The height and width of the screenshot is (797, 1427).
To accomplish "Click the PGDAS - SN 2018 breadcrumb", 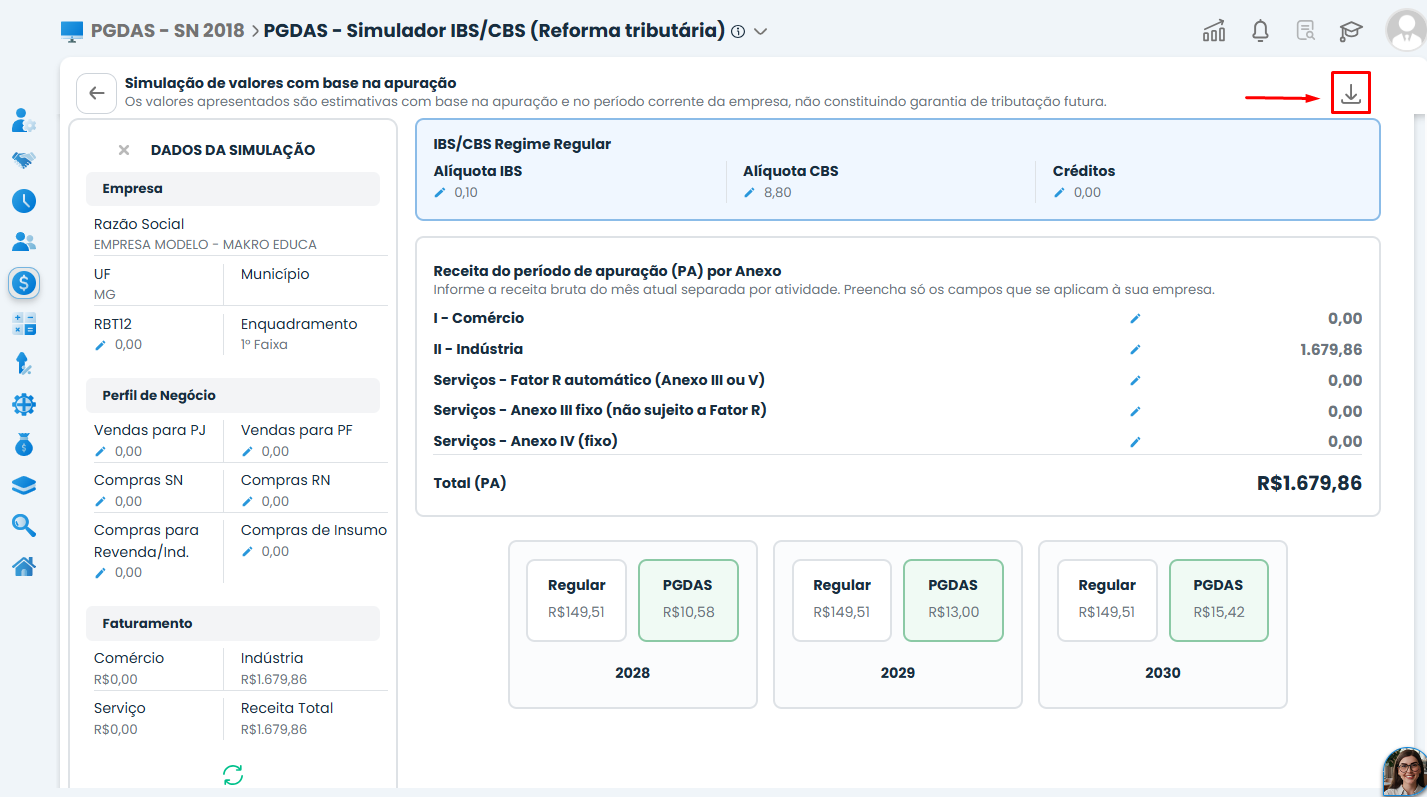I will tap(167, 31).
